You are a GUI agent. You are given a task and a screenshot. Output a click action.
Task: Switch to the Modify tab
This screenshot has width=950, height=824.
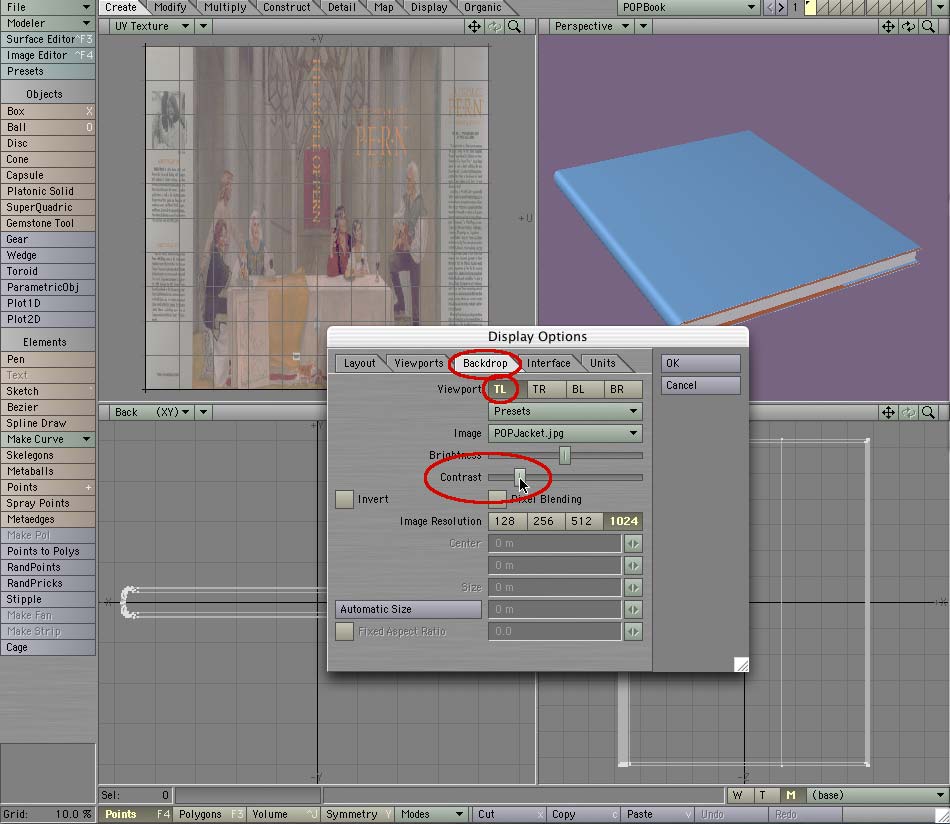(x=170, y=7)
